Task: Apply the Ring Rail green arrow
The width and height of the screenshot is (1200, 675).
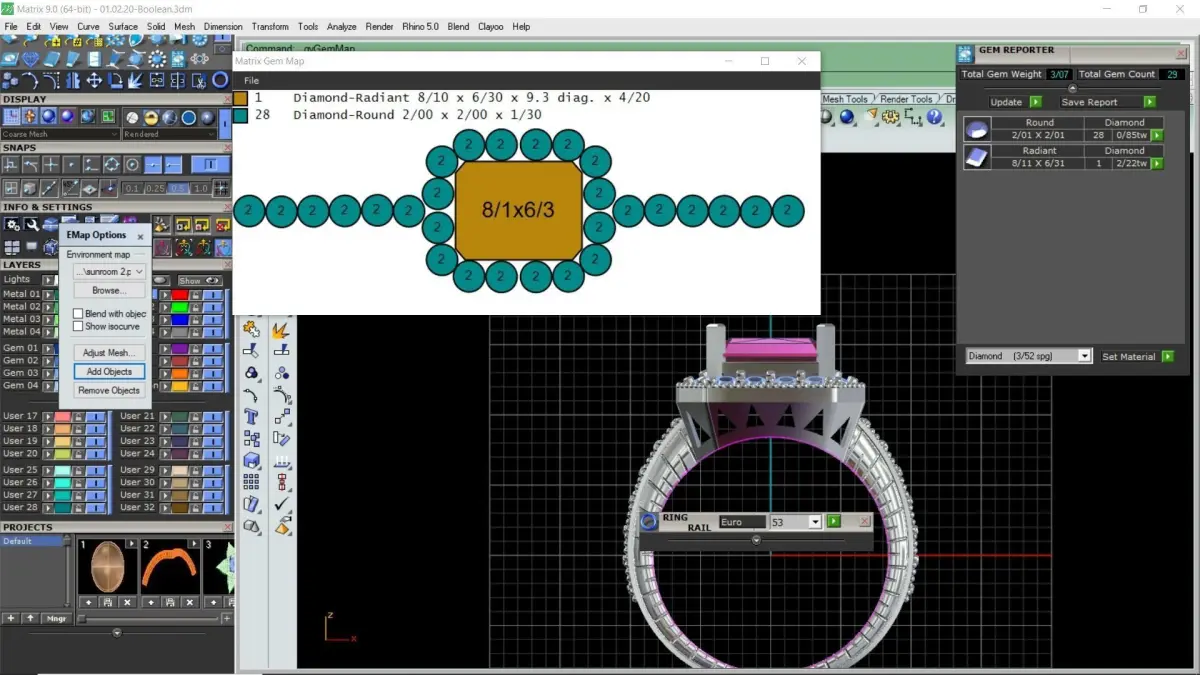Action: point(833,522)
